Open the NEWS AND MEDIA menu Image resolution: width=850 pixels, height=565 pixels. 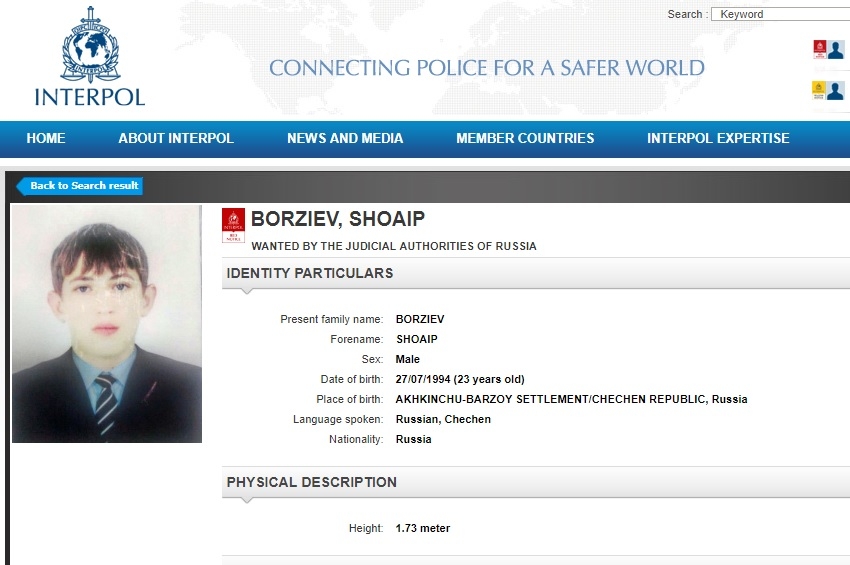(345, 138)
